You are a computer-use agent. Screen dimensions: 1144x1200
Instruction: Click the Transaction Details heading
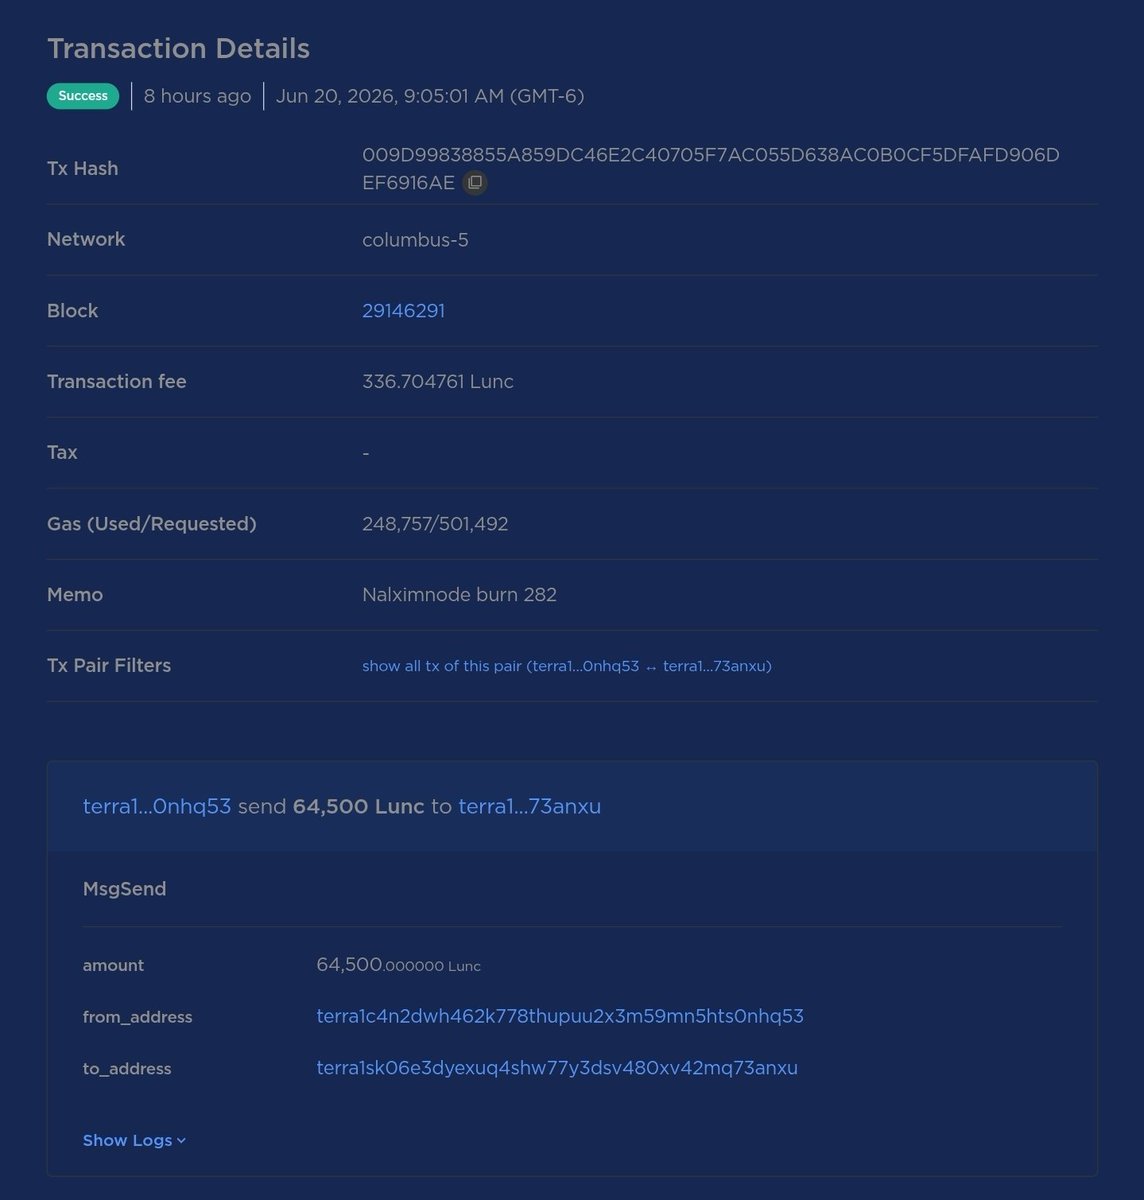click(x=178, y=48)
